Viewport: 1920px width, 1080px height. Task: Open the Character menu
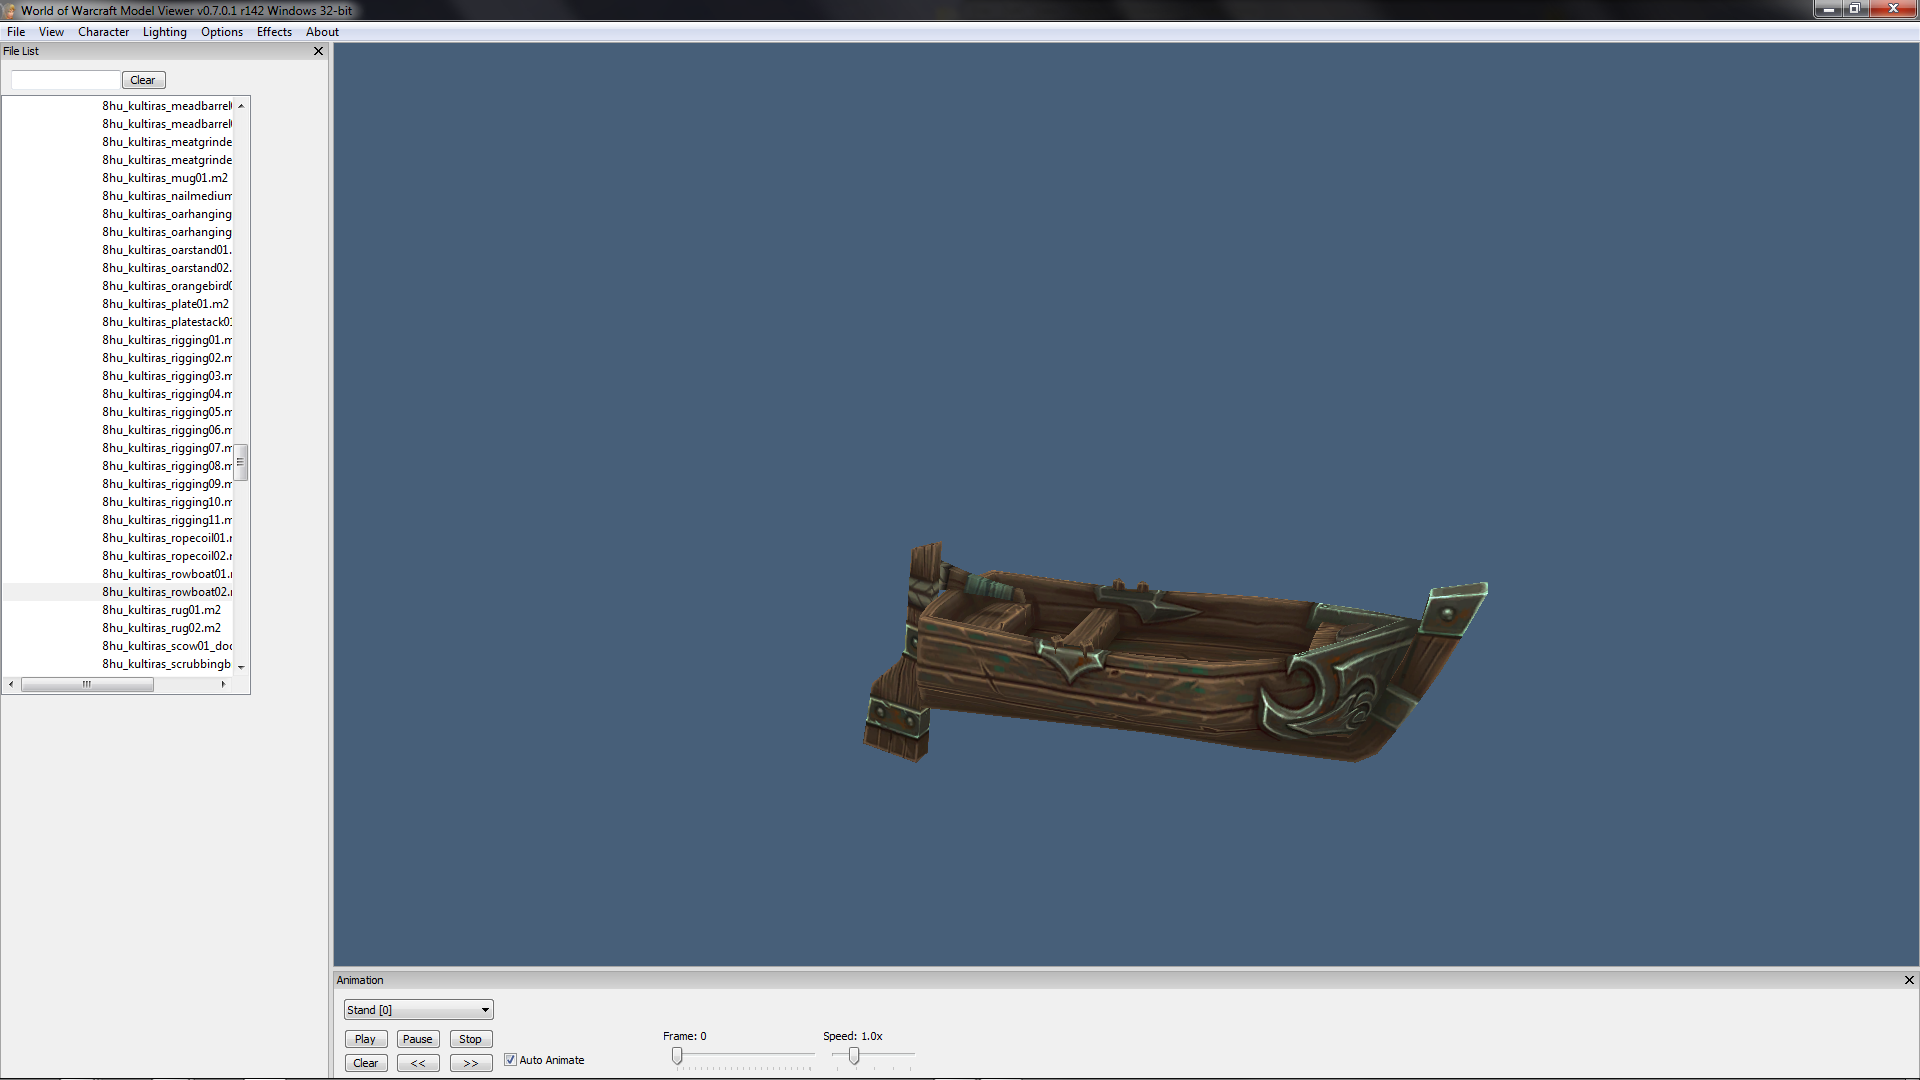pyautogui.click(x=103, y=32)
